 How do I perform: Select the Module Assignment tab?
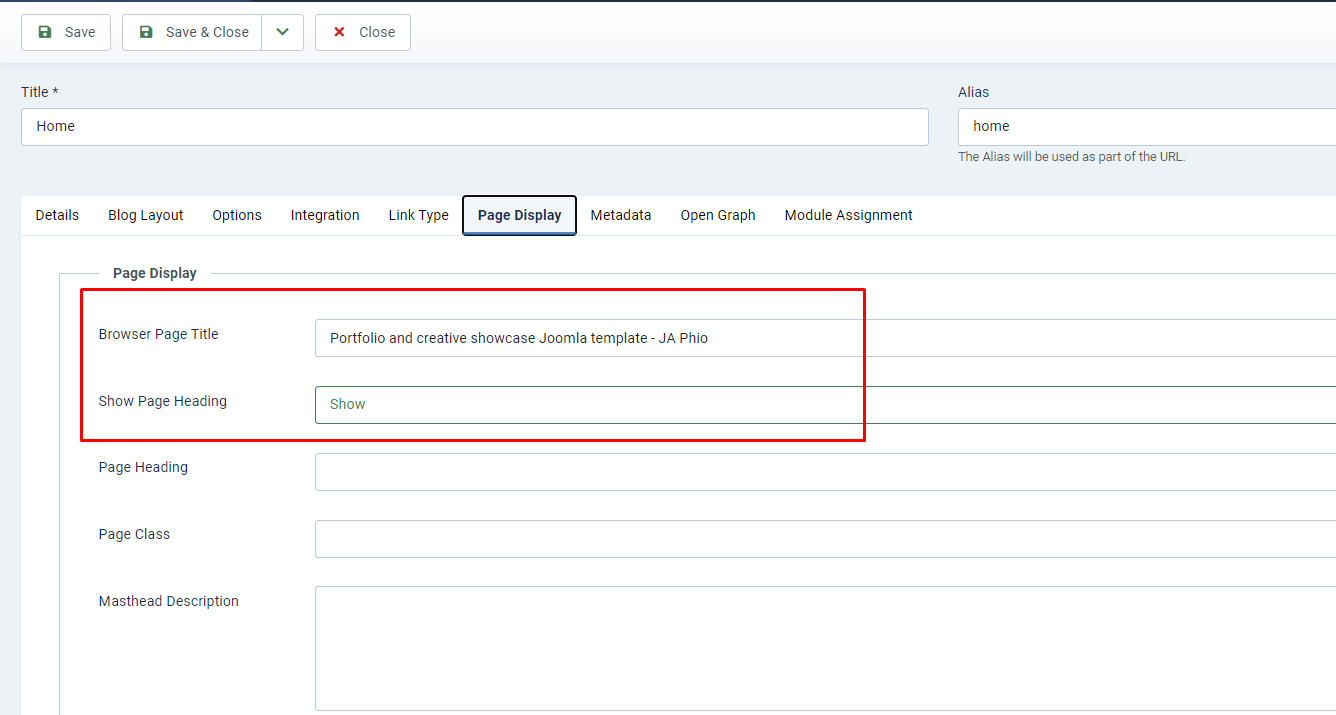848,215
